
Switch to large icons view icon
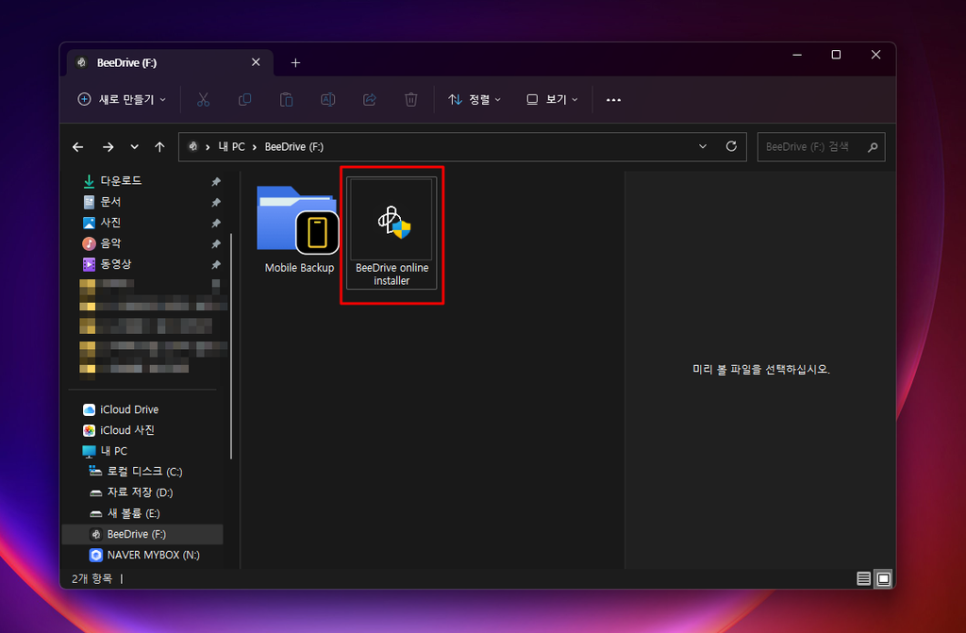[x=883, y=579]
